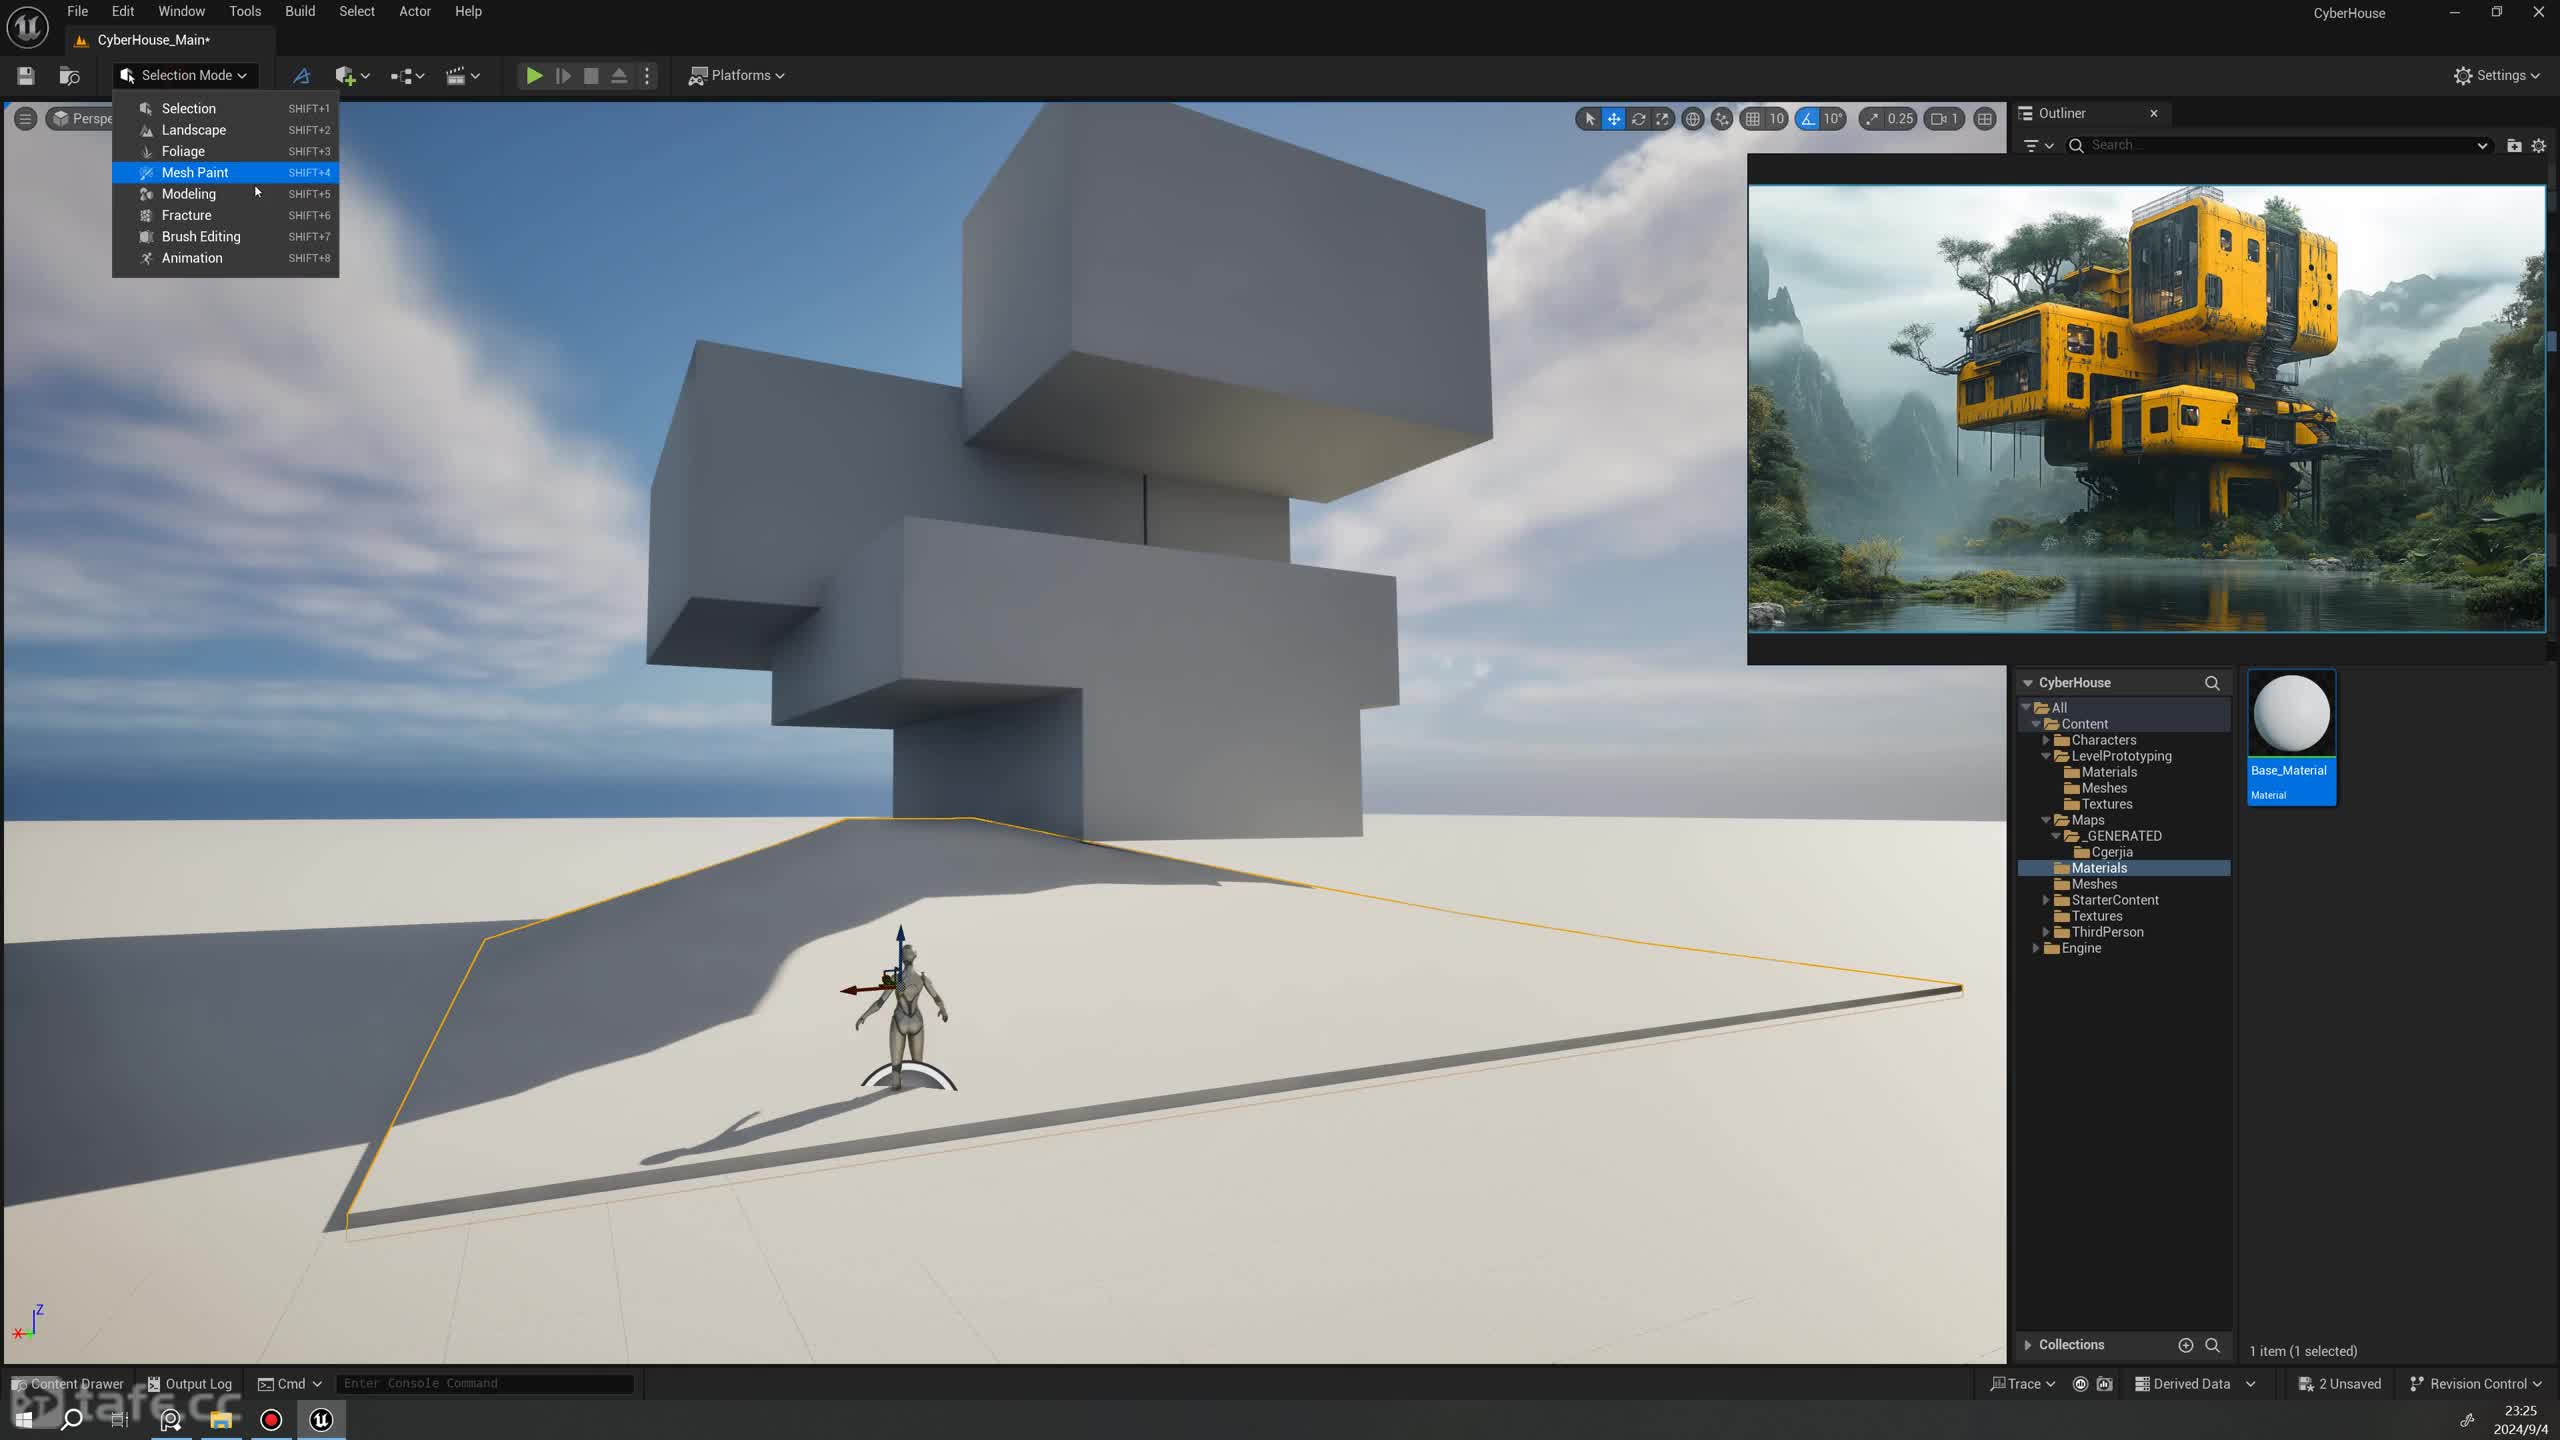Choose Selection mode from dropdown menu
Screen dimensions: 2560x1440
(x=226, y=109)
